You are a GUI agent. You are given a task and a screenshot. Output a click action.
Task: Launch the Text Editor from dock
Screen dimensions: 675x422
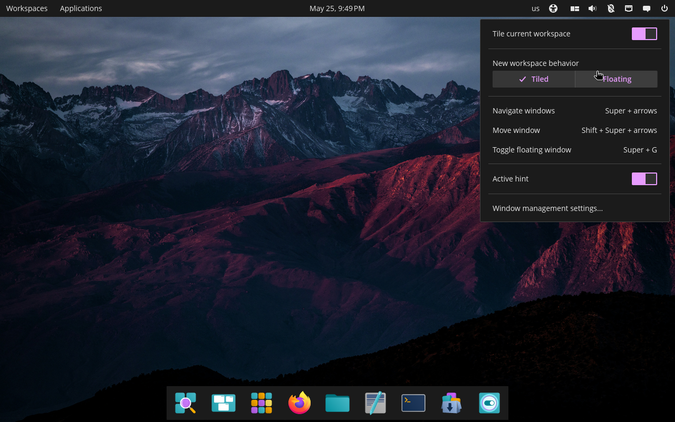pyautogui.click(x=375, y=403)
